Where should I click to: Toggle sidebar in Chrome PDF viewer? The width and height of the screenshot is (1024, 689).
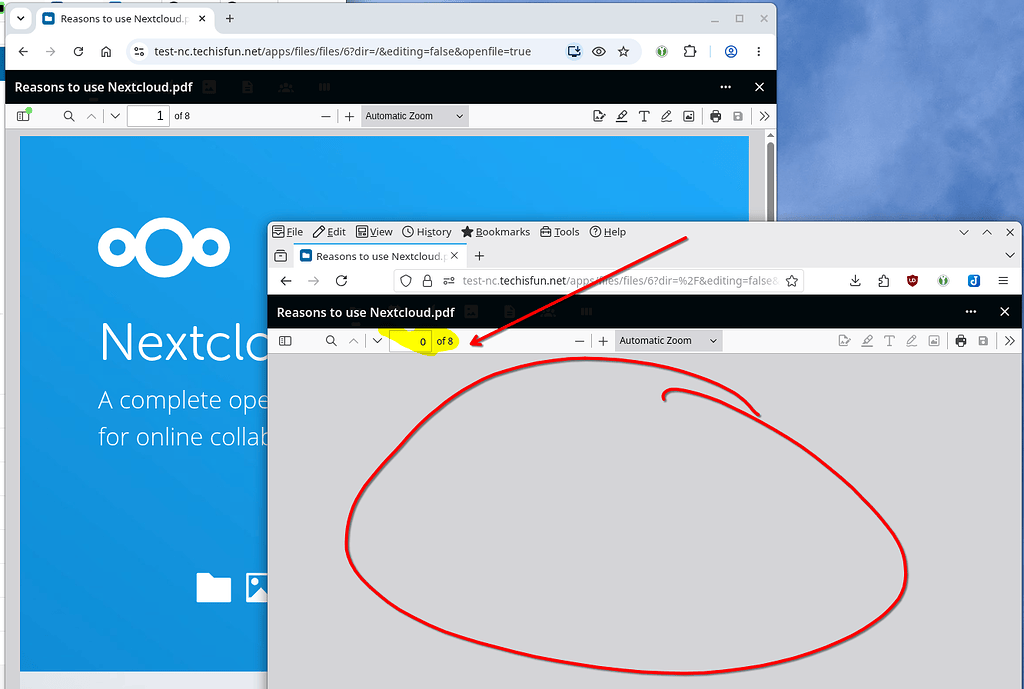[x=24, y=116]
